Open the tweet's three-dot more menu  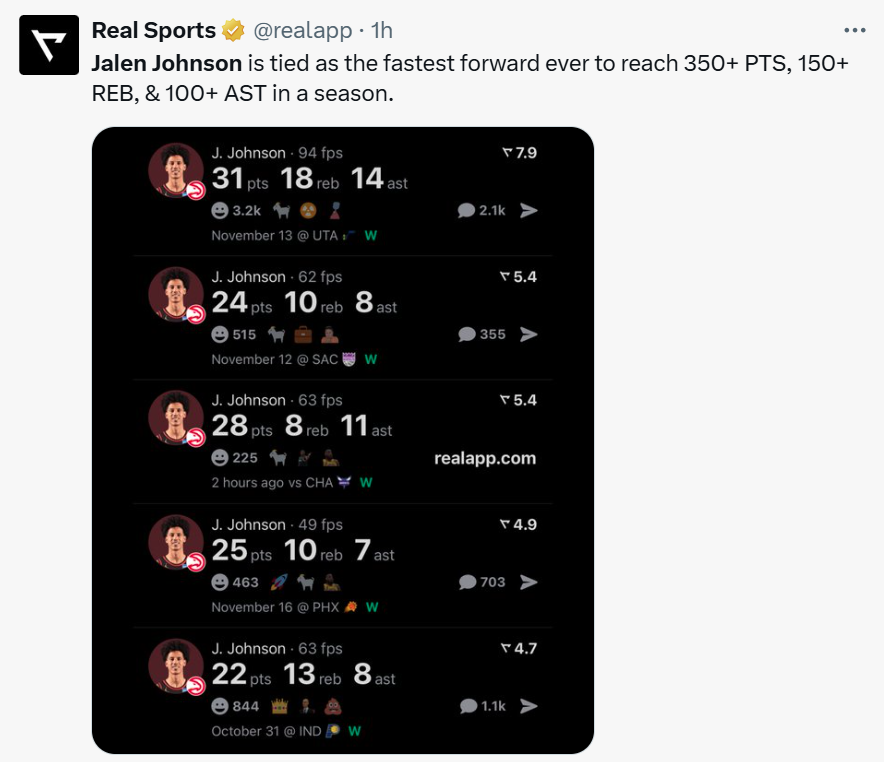pyautogui.click(x=854, y=31)
